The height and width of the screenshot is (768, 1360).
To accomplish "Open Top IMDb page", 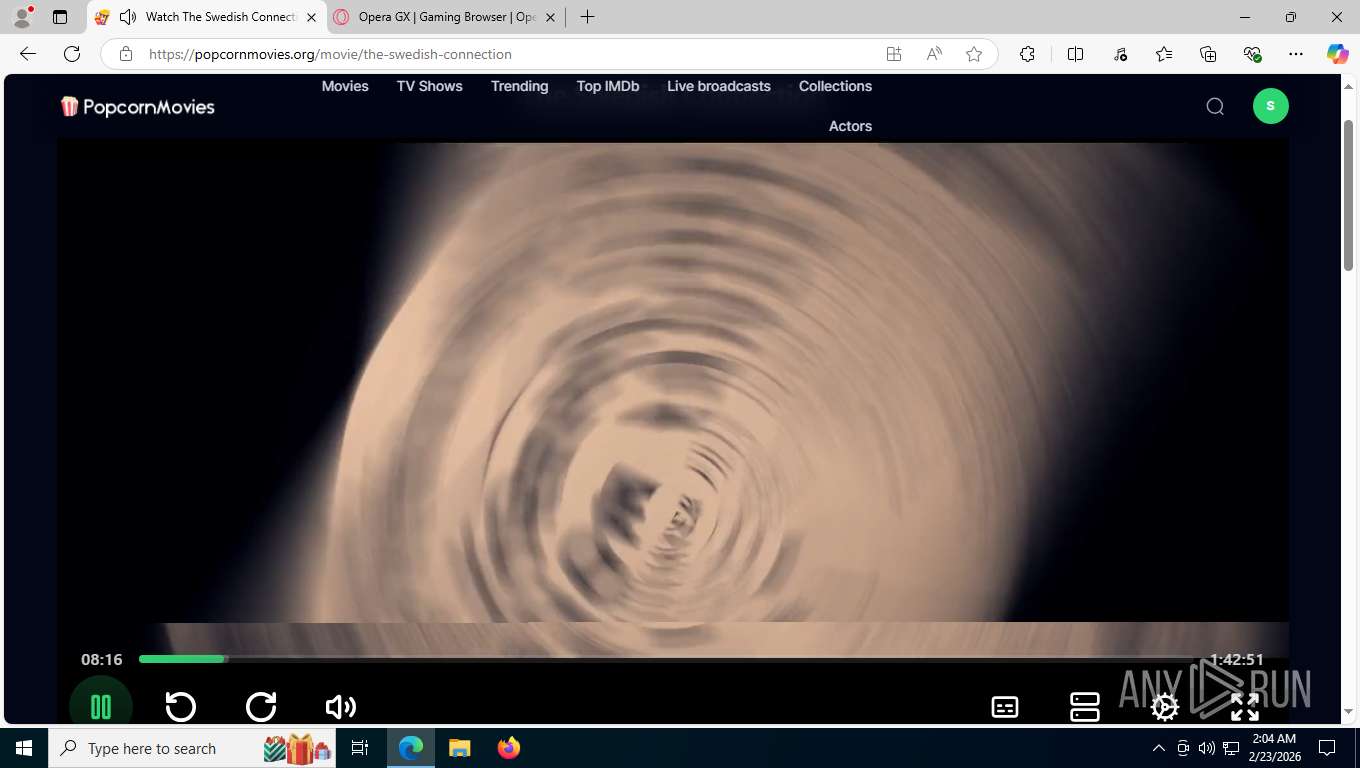I will pos(608,86).
